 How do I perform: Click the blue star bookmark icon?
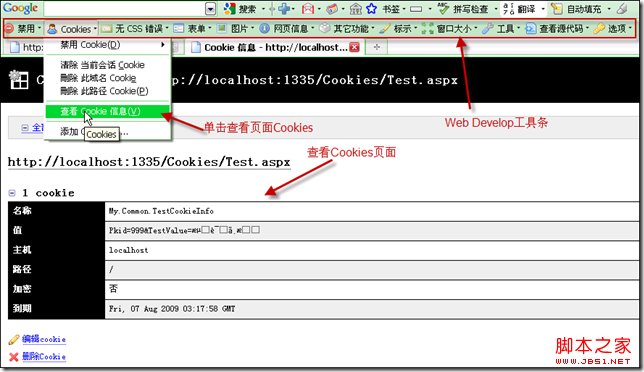(371, 9)
